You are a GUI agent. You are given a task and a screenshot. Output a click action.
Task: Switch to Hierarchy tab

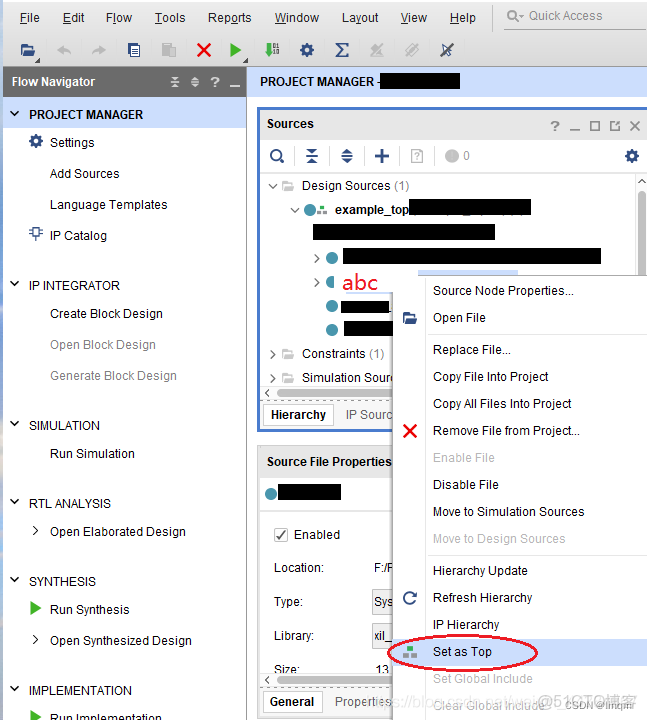[x=298, y=415]
